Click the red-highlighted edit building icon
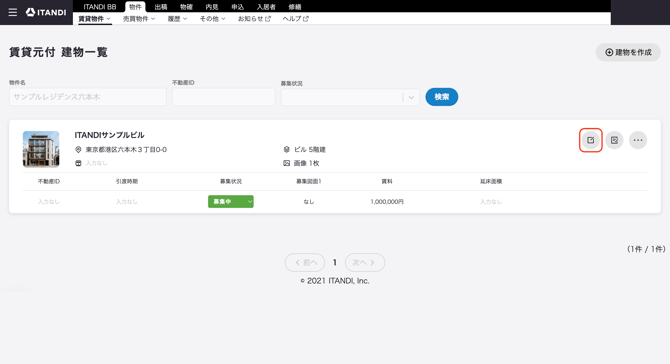 pyautogui.click(x=591, y=140)
